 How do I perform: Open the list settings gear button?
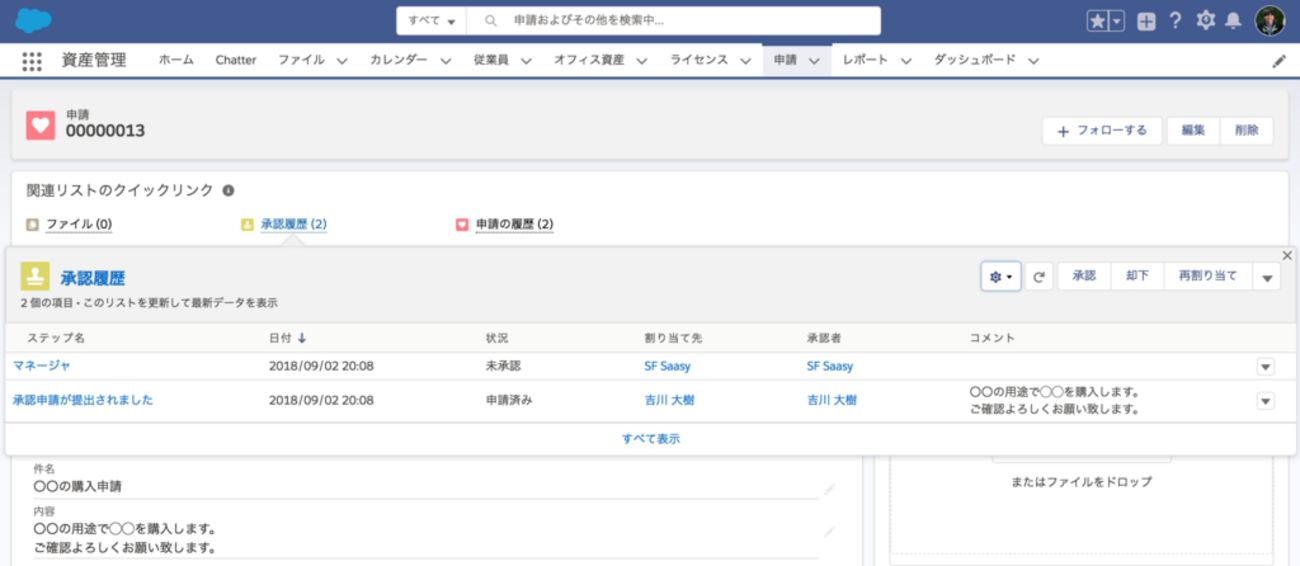[1001, 276]
